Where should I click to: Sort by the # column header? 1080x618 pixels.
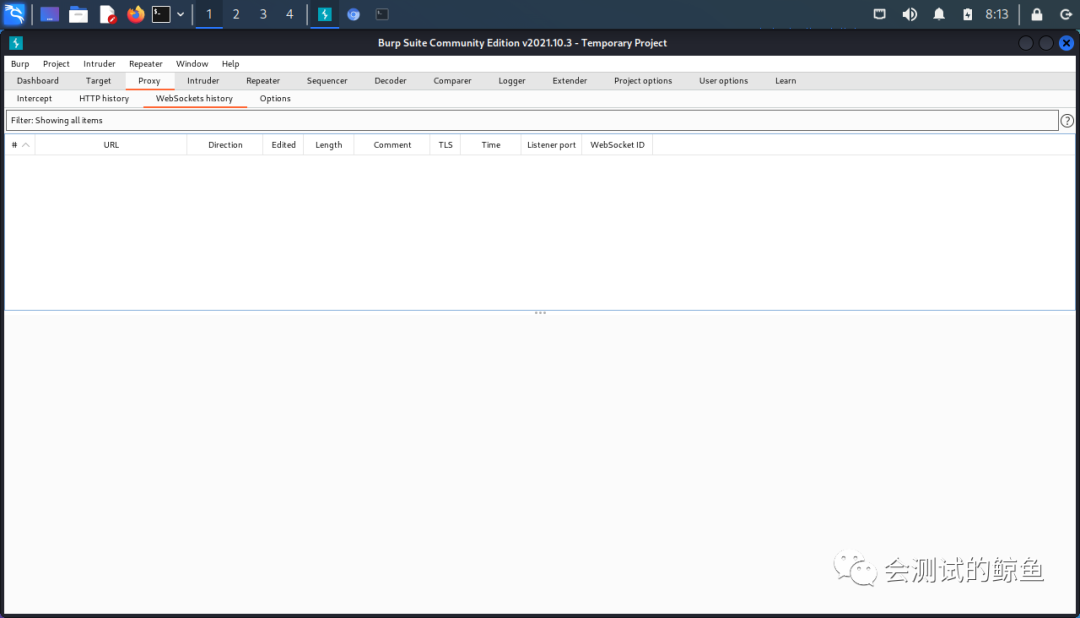pyautogui.click(x=20, y=145)
